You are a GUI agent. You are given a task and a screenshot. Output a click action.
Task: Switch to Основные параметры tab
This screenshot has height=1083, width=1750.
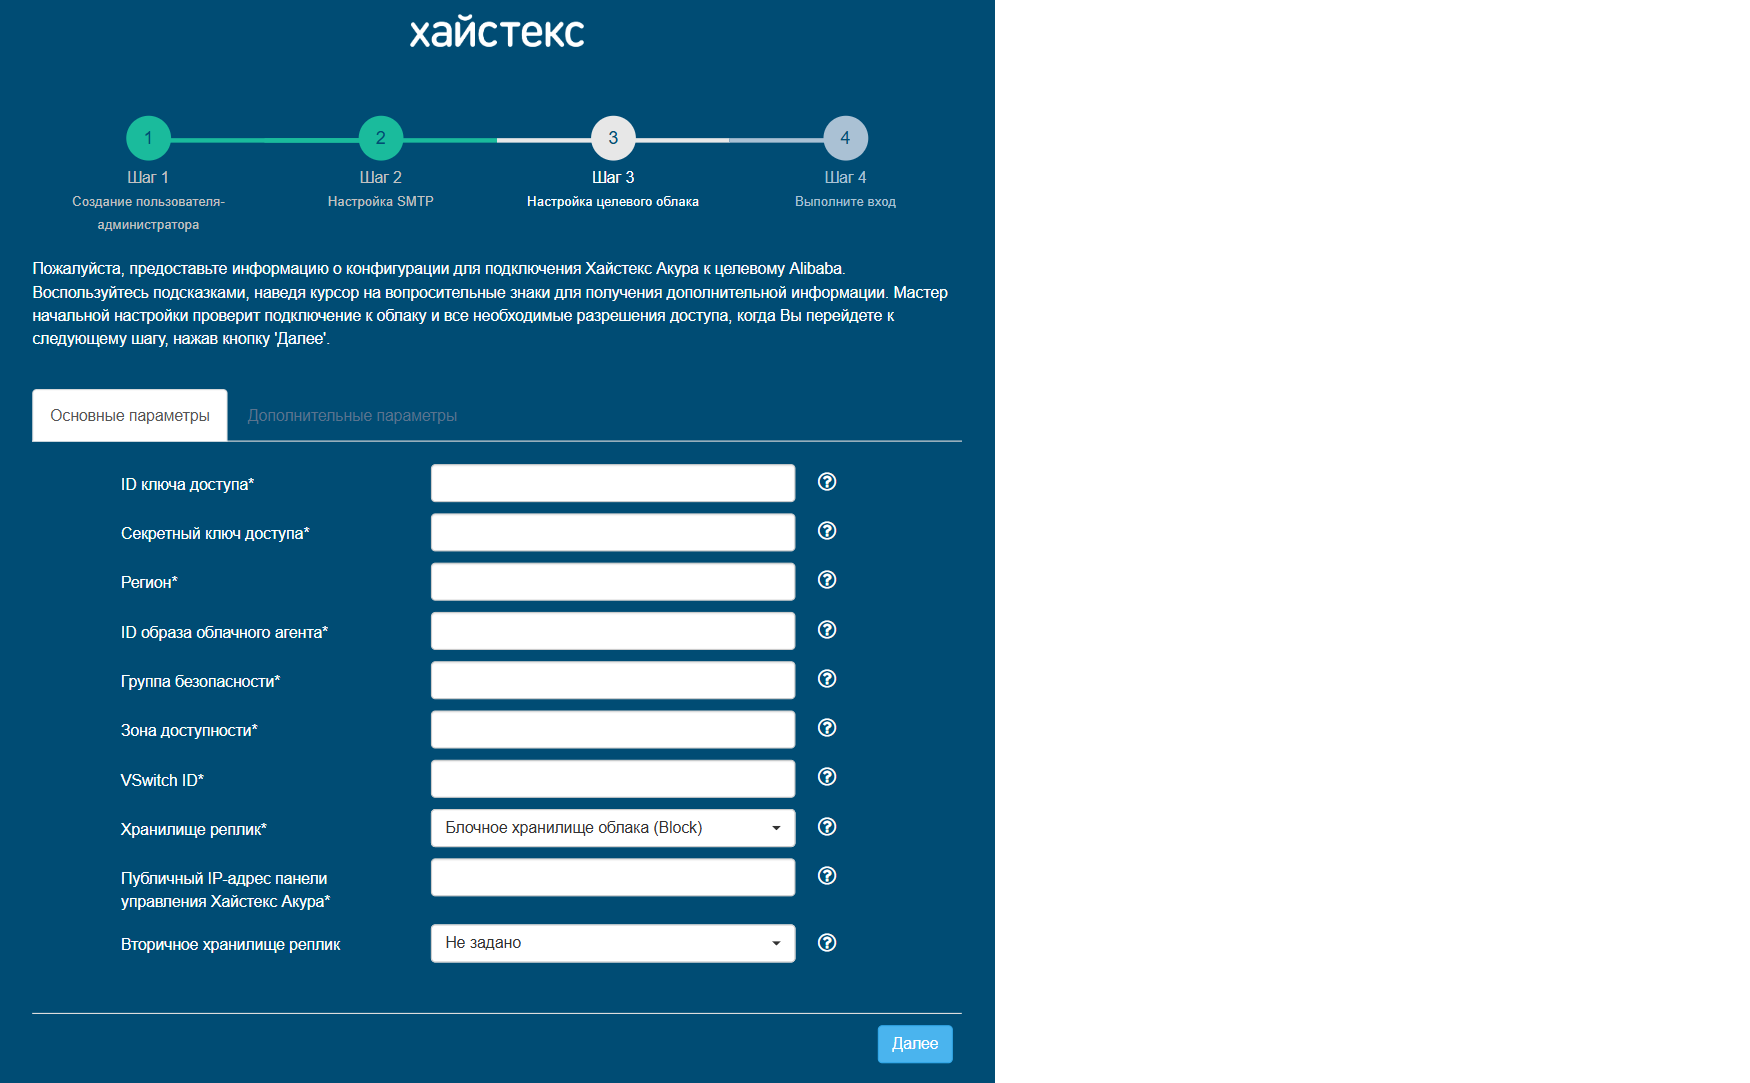[130, 415]
